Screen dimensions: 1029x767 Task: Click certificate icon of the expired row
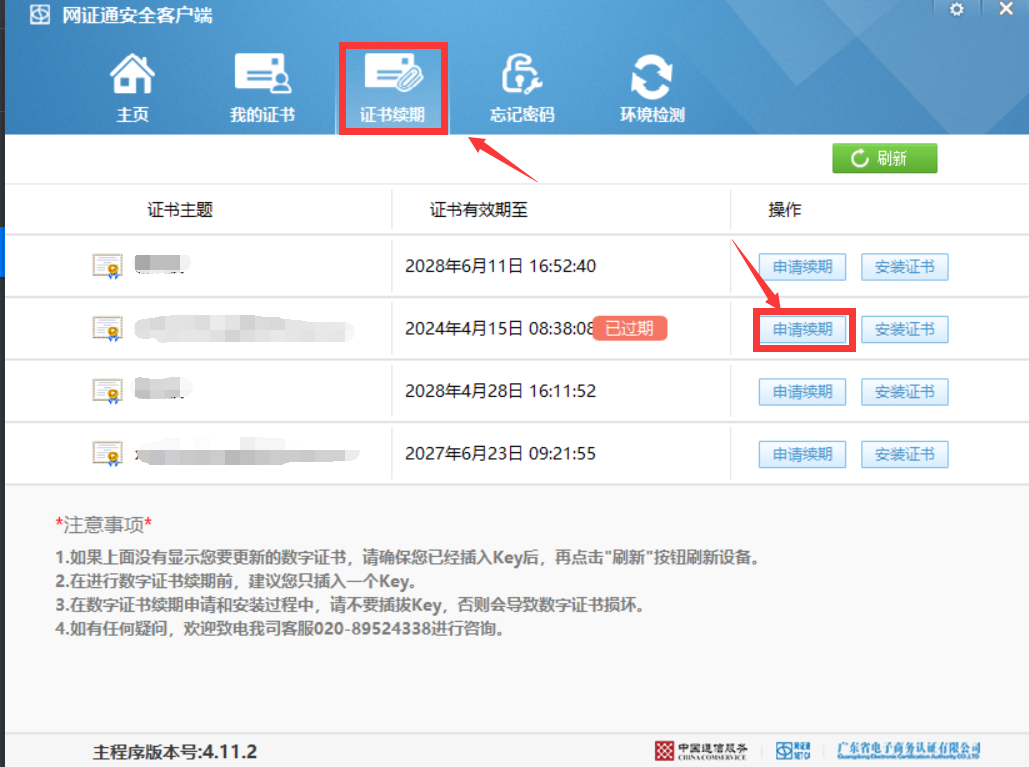click(107, 328)
